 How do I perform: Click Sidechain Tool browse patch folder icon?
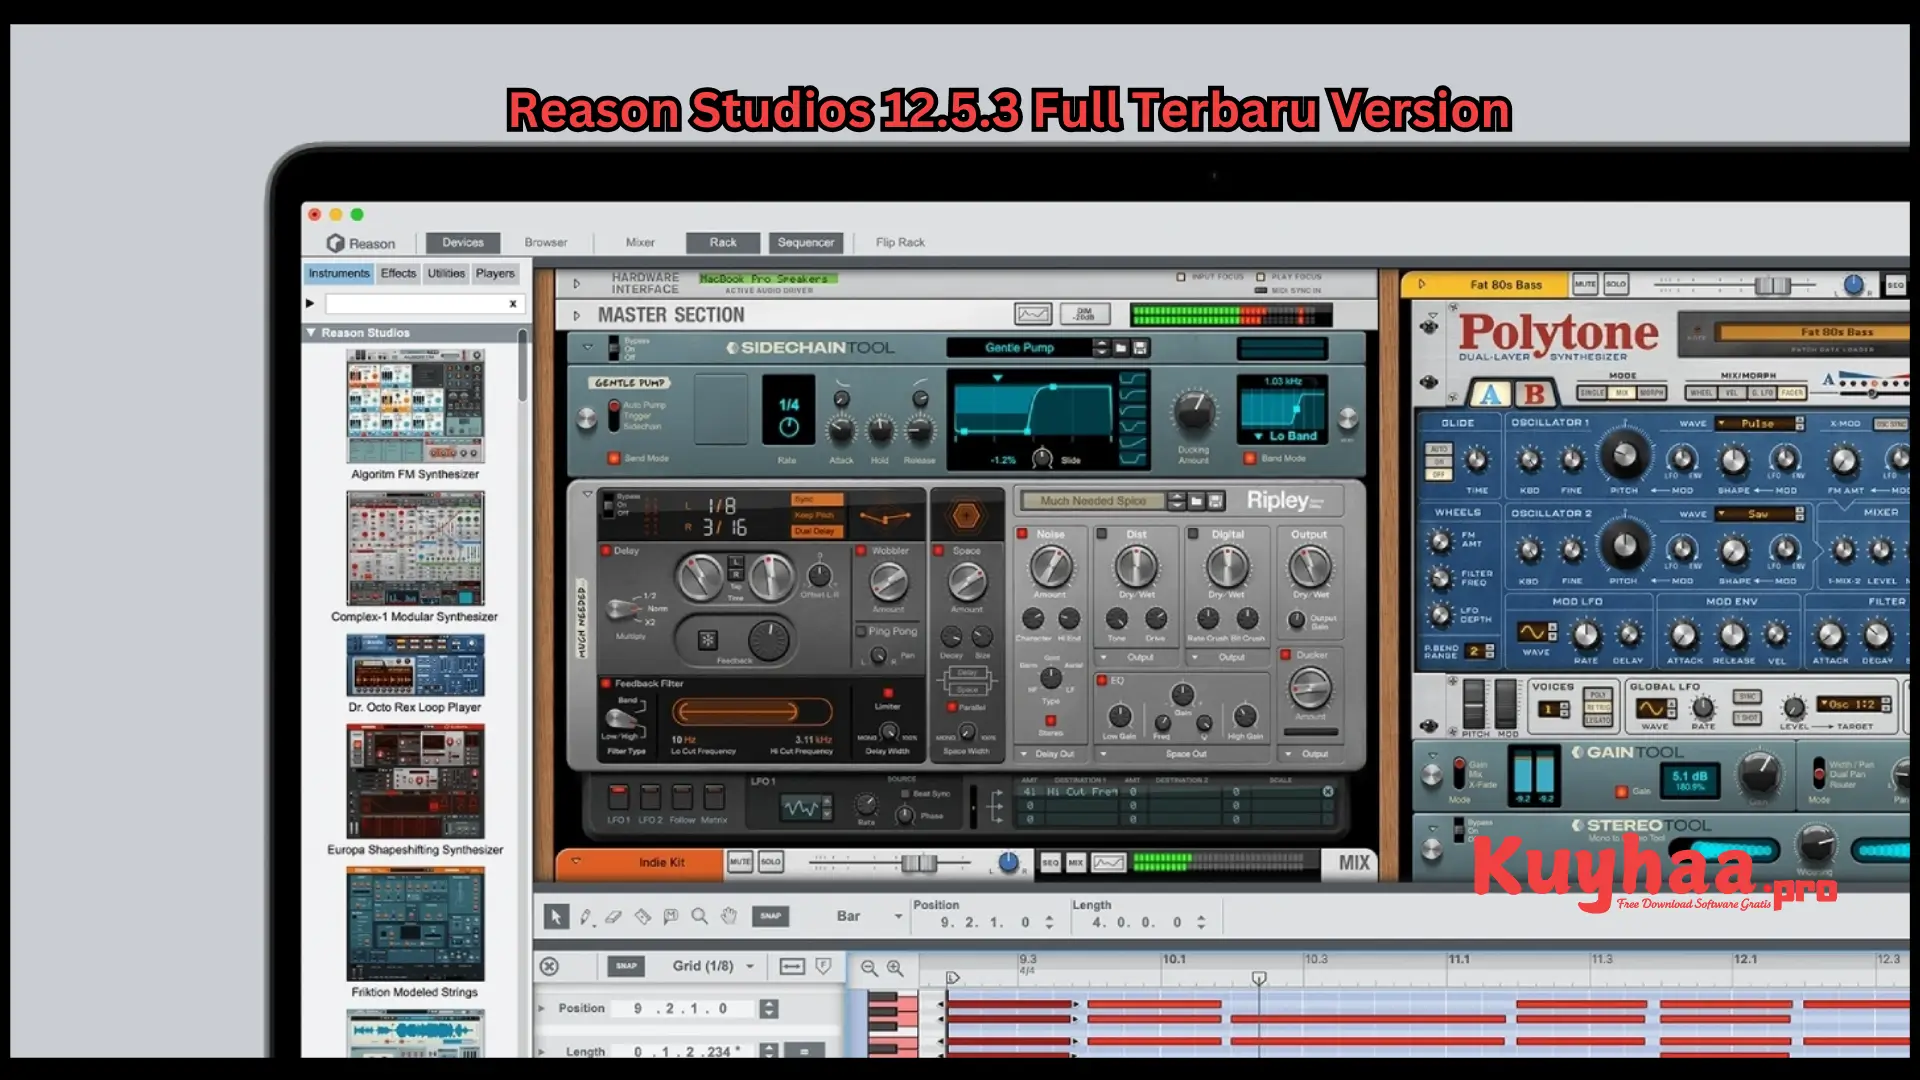point(1121,348)
